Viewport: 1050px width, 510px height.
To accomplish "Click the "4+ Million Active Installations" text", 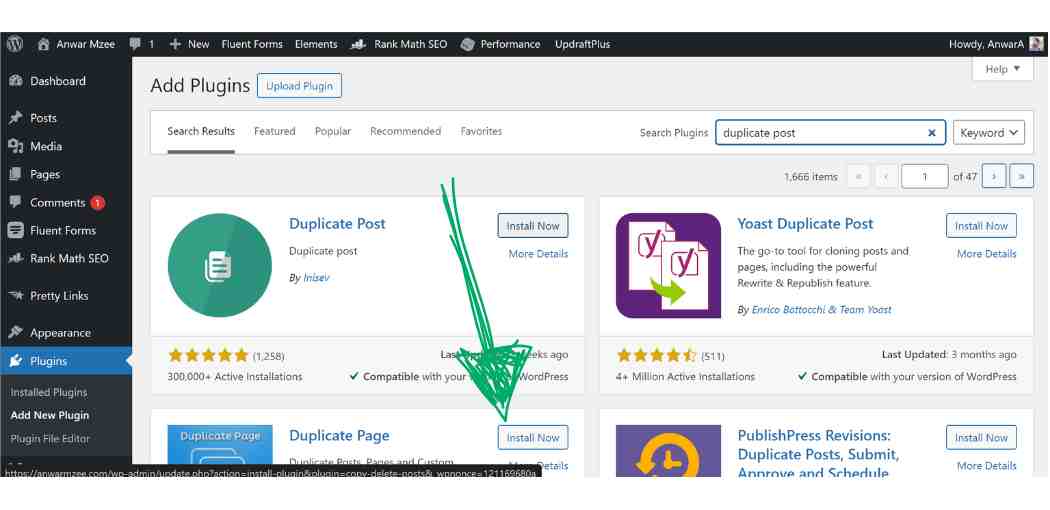I will click(685, 377).
